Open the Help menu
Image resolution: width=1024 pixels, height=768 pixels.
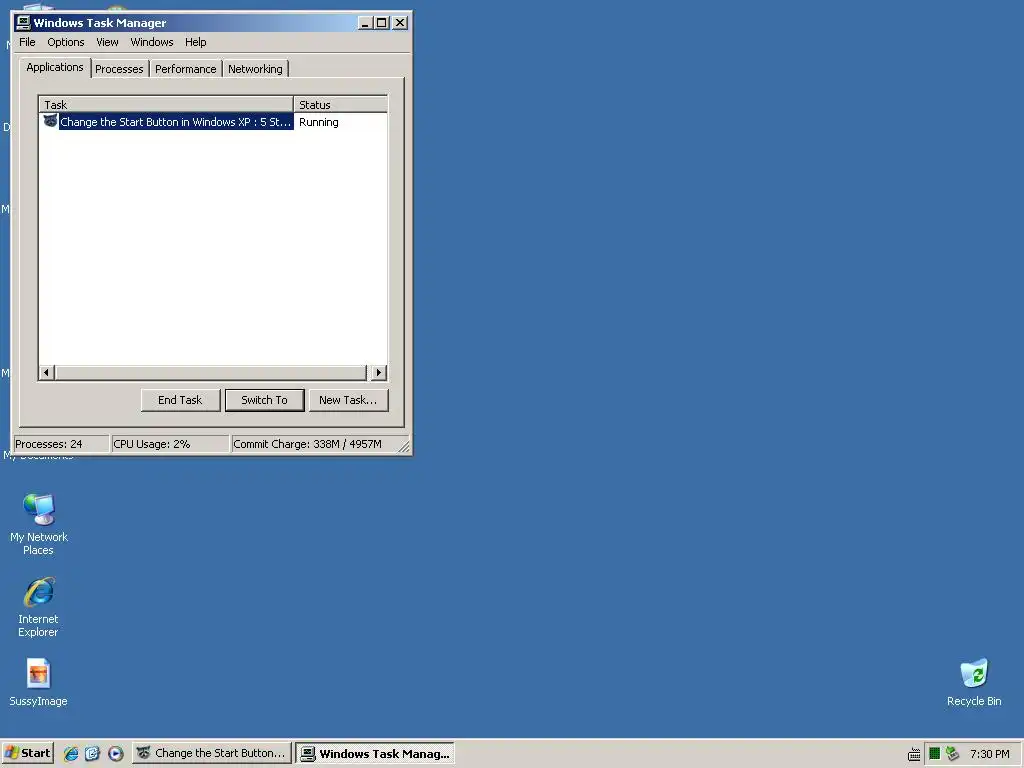click(195, 42)
